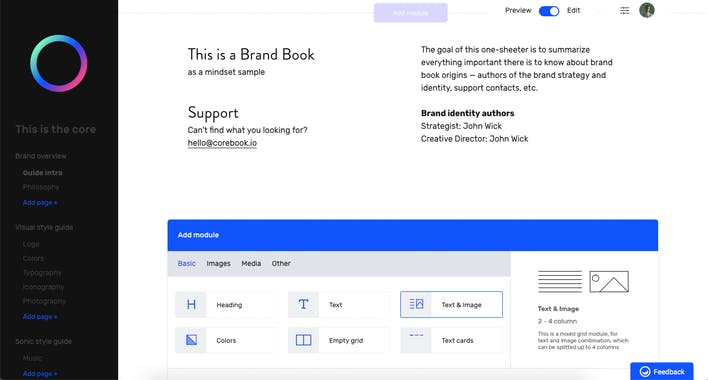This screenshot has height=380, width=708.
Task: Select the Text & Image module
Action: tap(451, 305)
